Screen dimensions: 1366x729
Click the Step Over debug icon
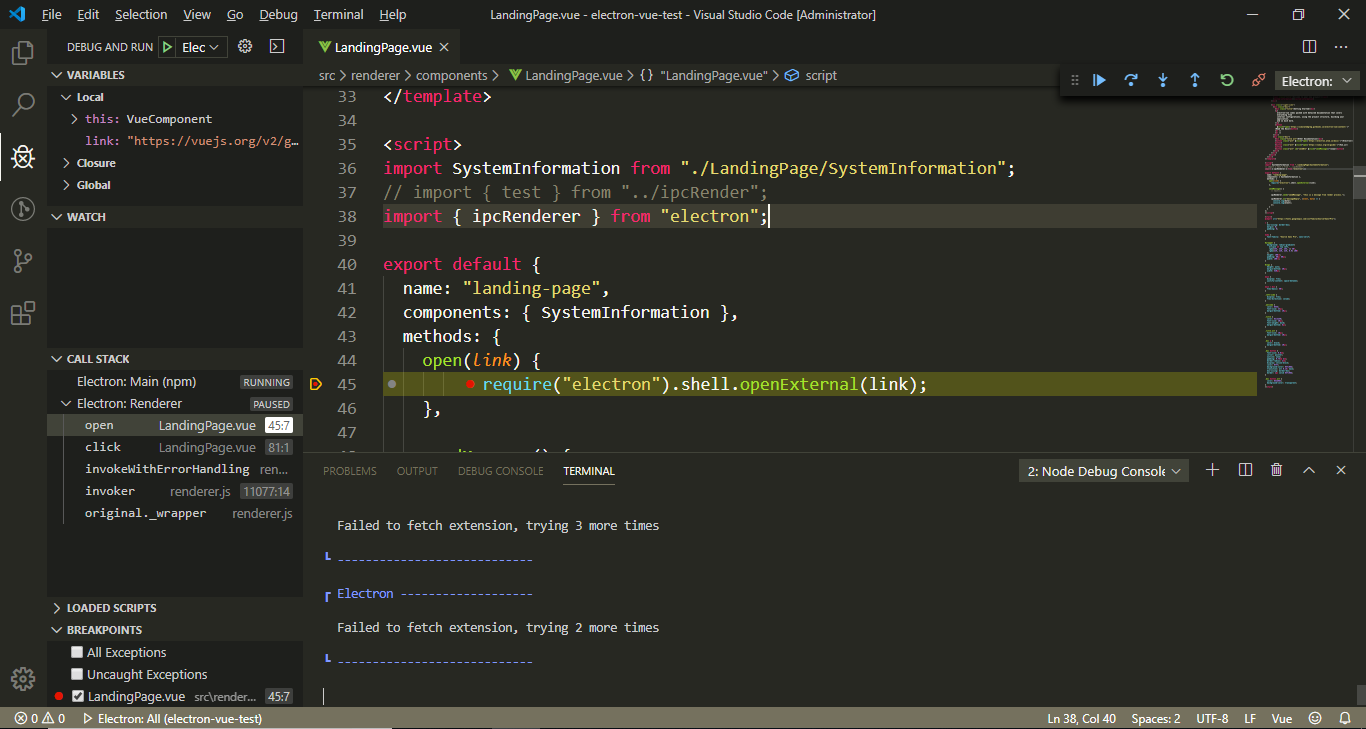(x=1131, y=80)
